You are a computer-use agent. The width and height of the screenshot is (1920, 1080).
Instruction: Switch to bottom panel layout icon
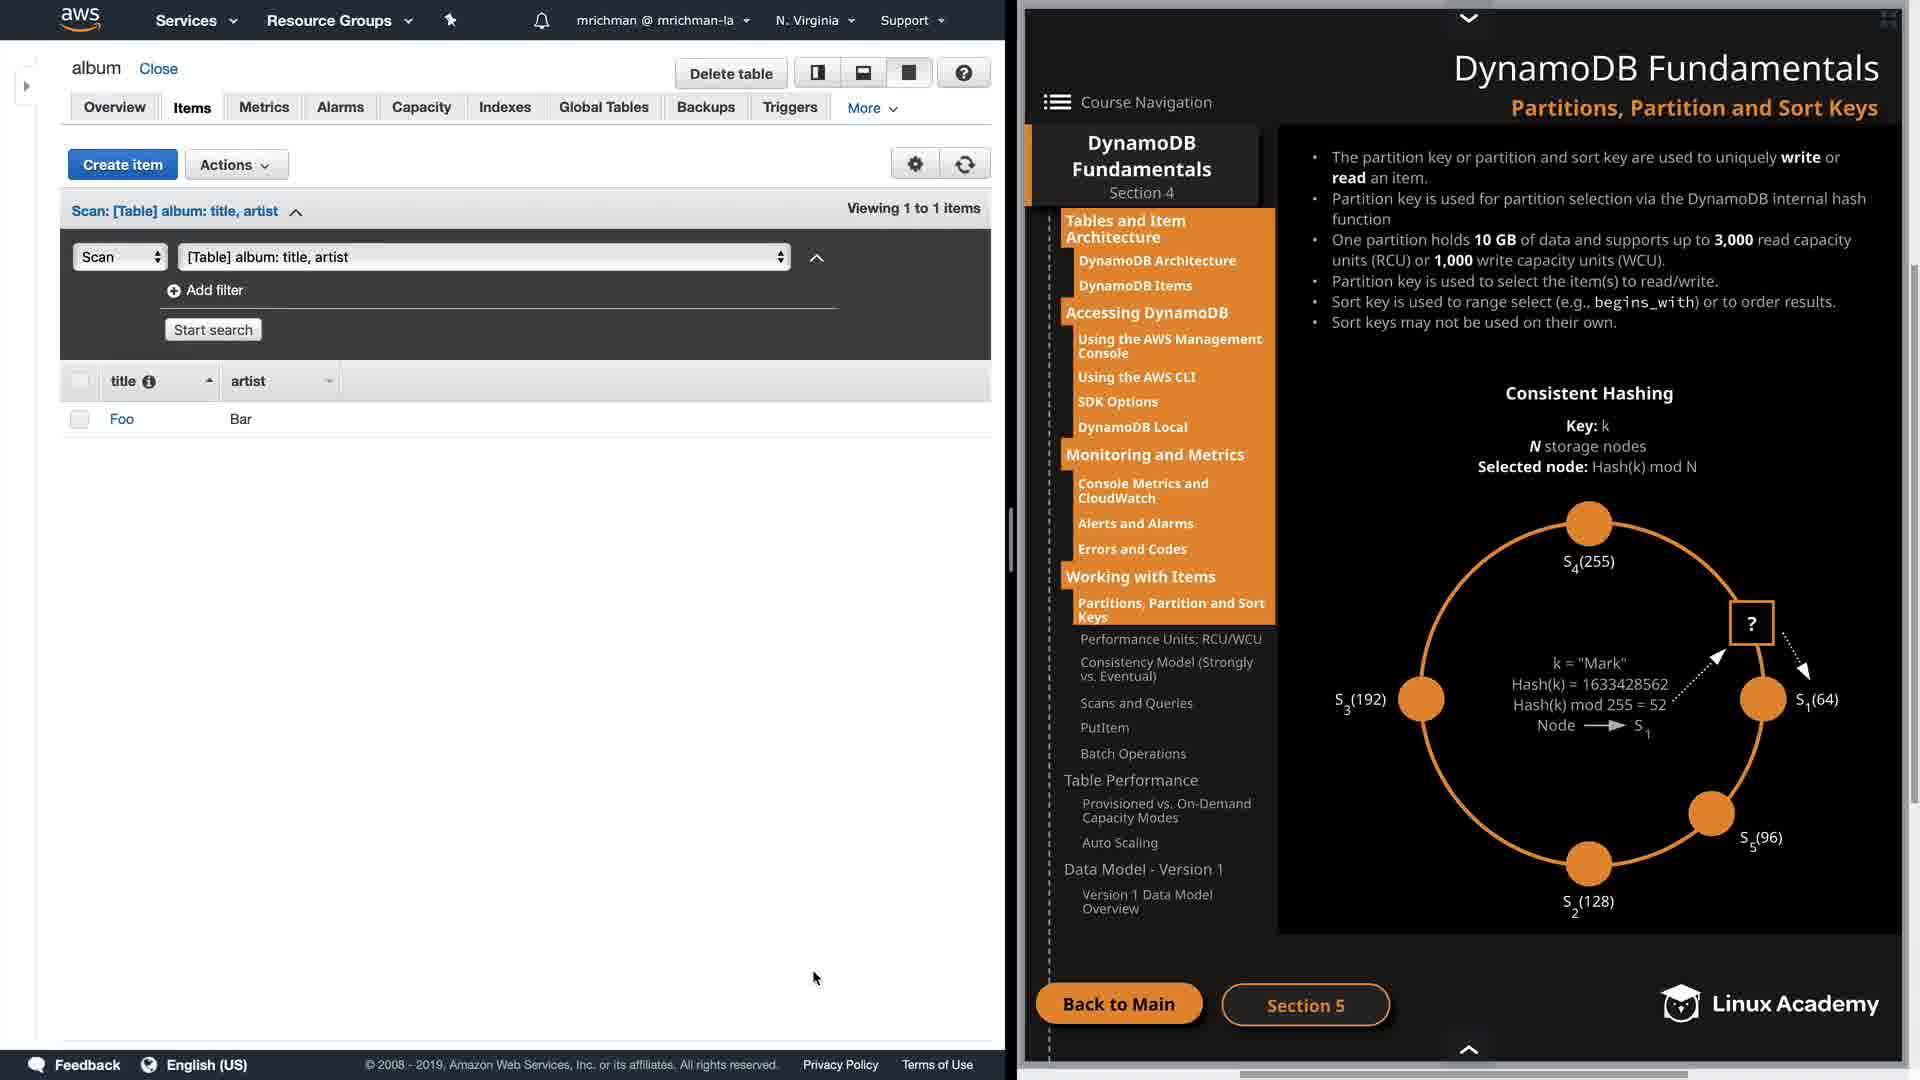pyautogui.click(x=863, y=73)
